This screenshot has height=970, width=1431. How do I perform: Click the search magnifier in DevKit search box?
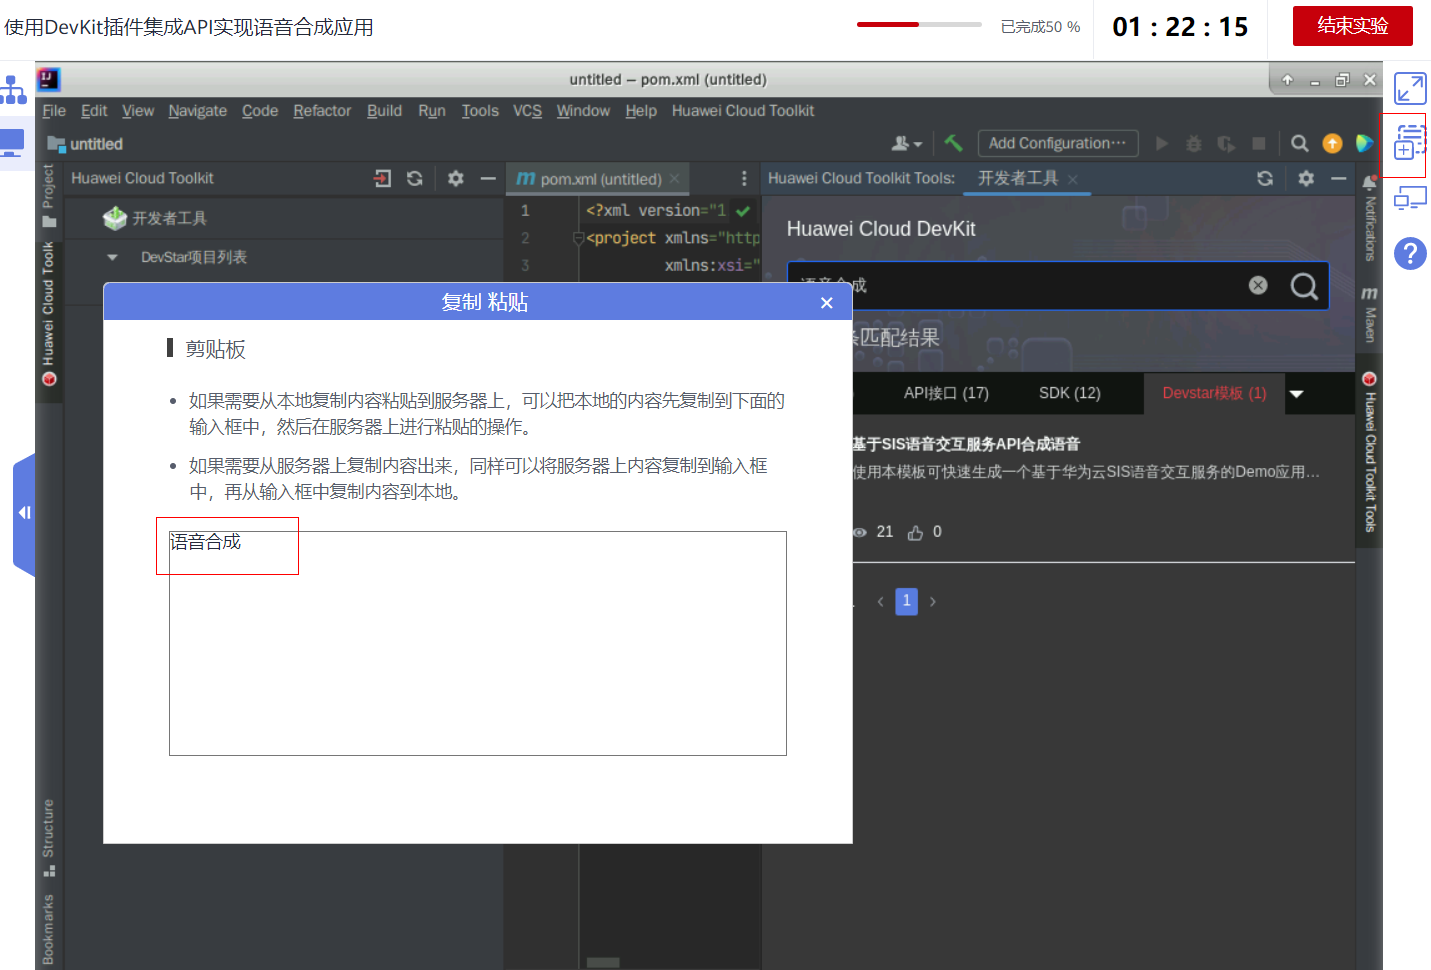click(1304, 287)
